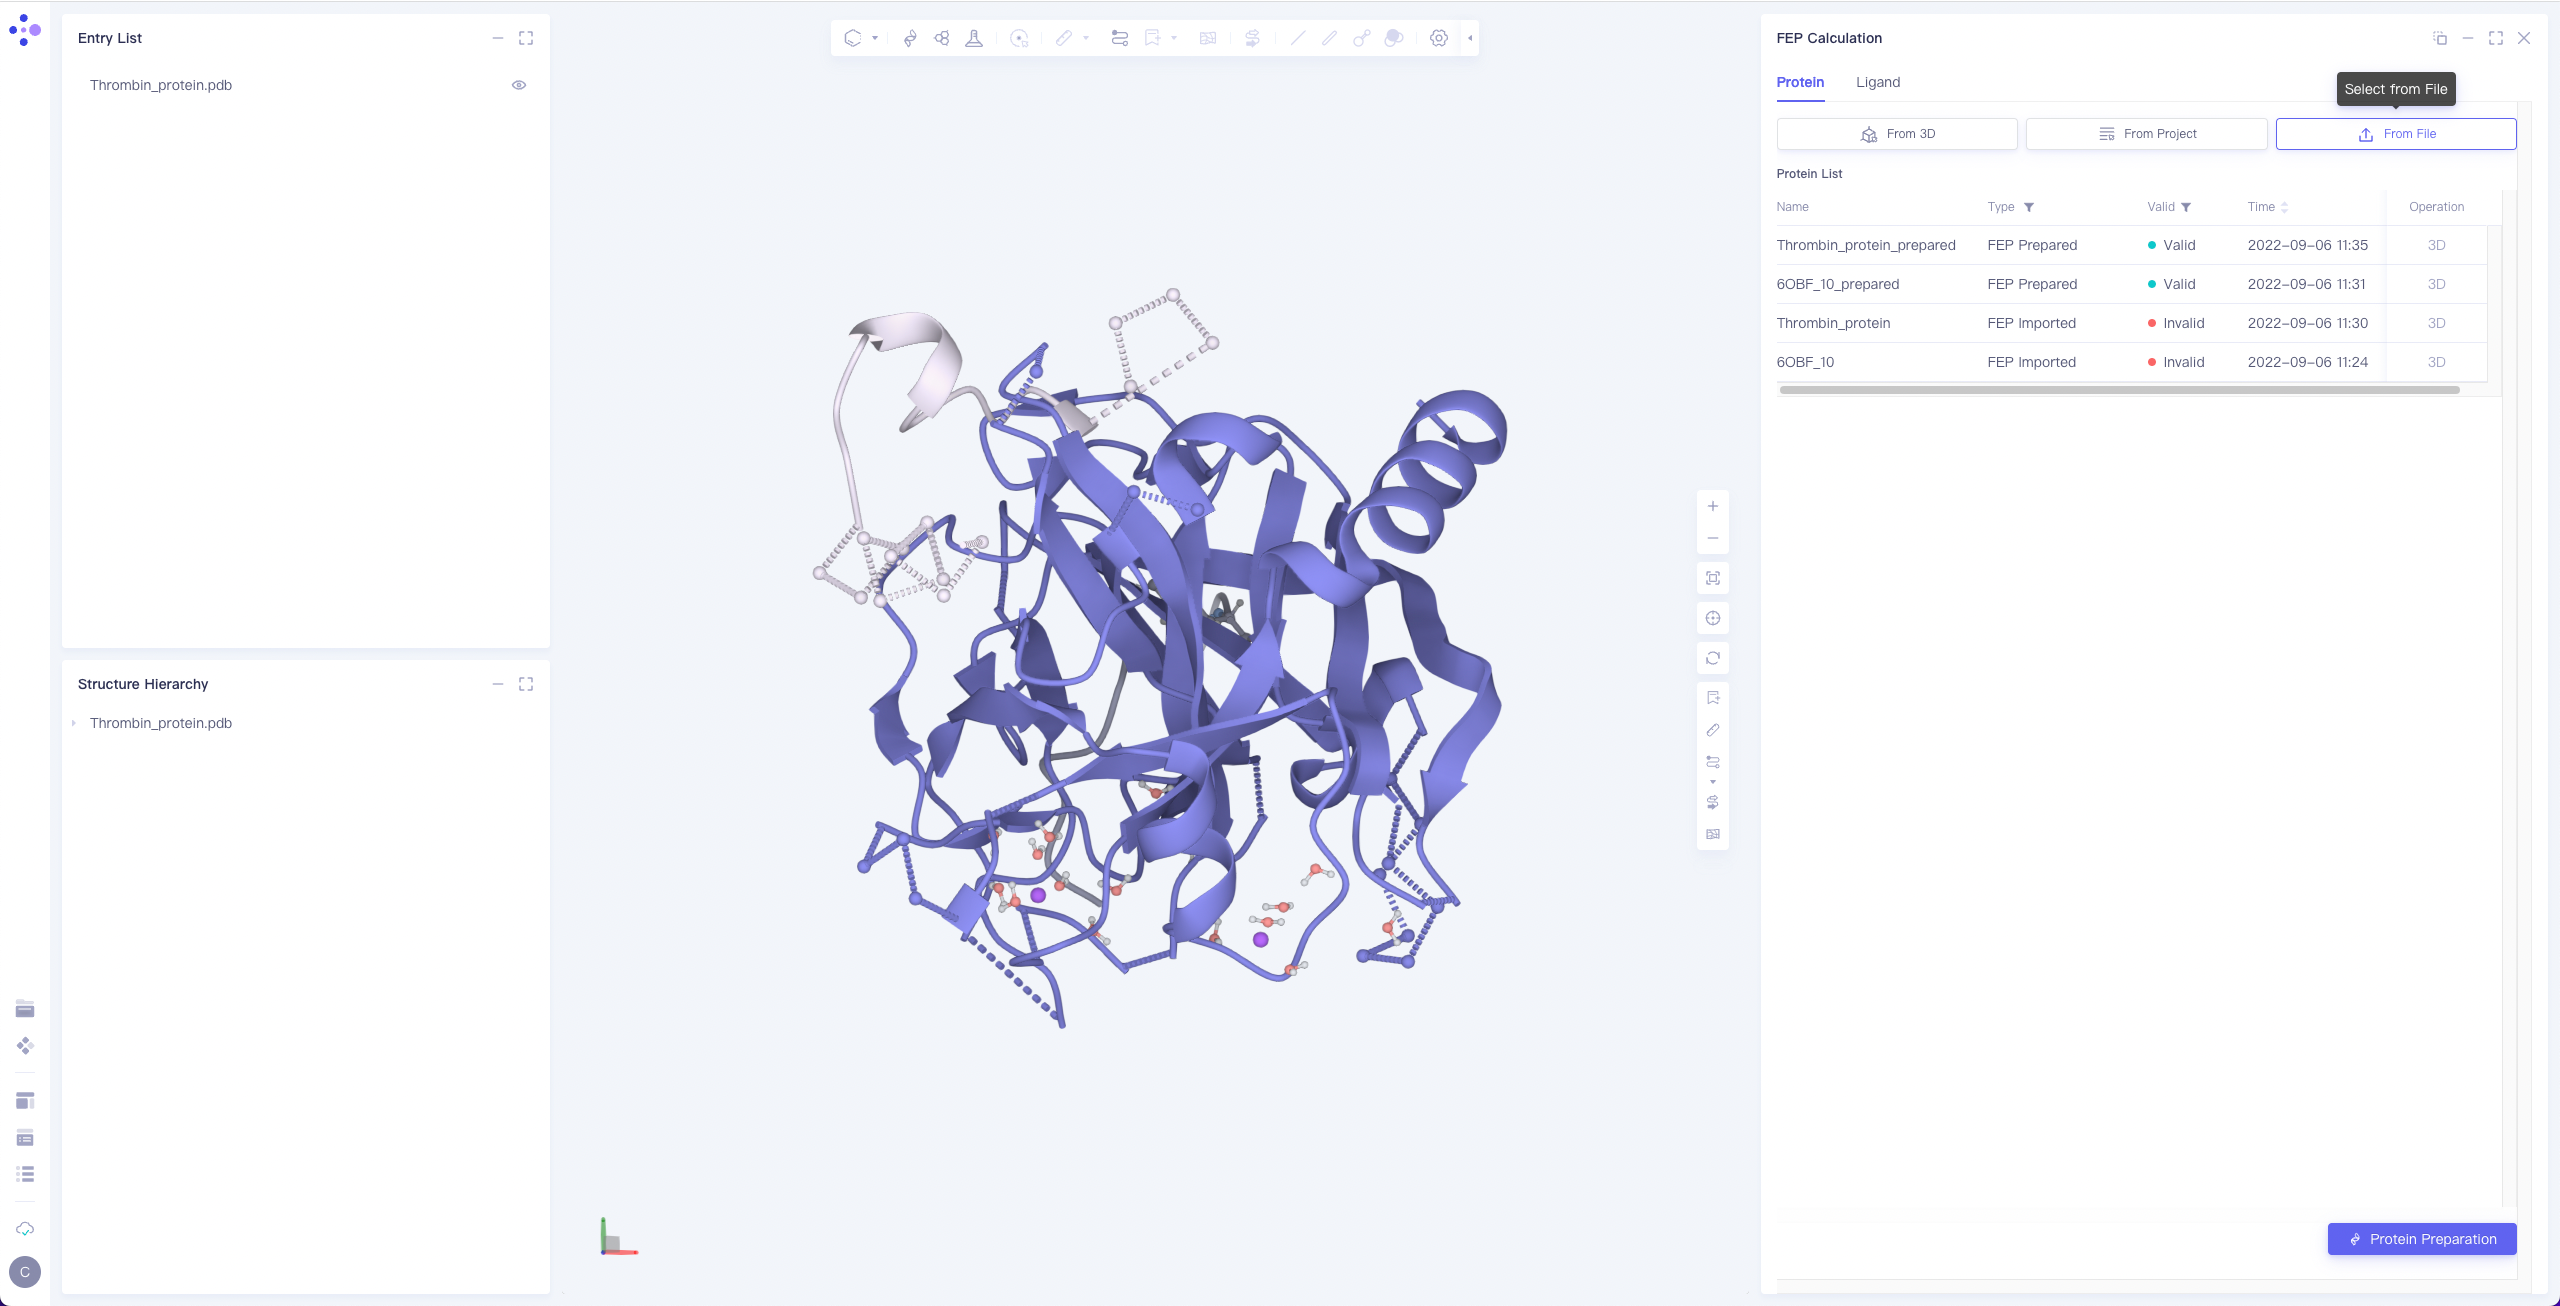Viewport: 2560px width, 1306px height.
Task: Click the From 3D button
Action: click(x=1897, y=134)
